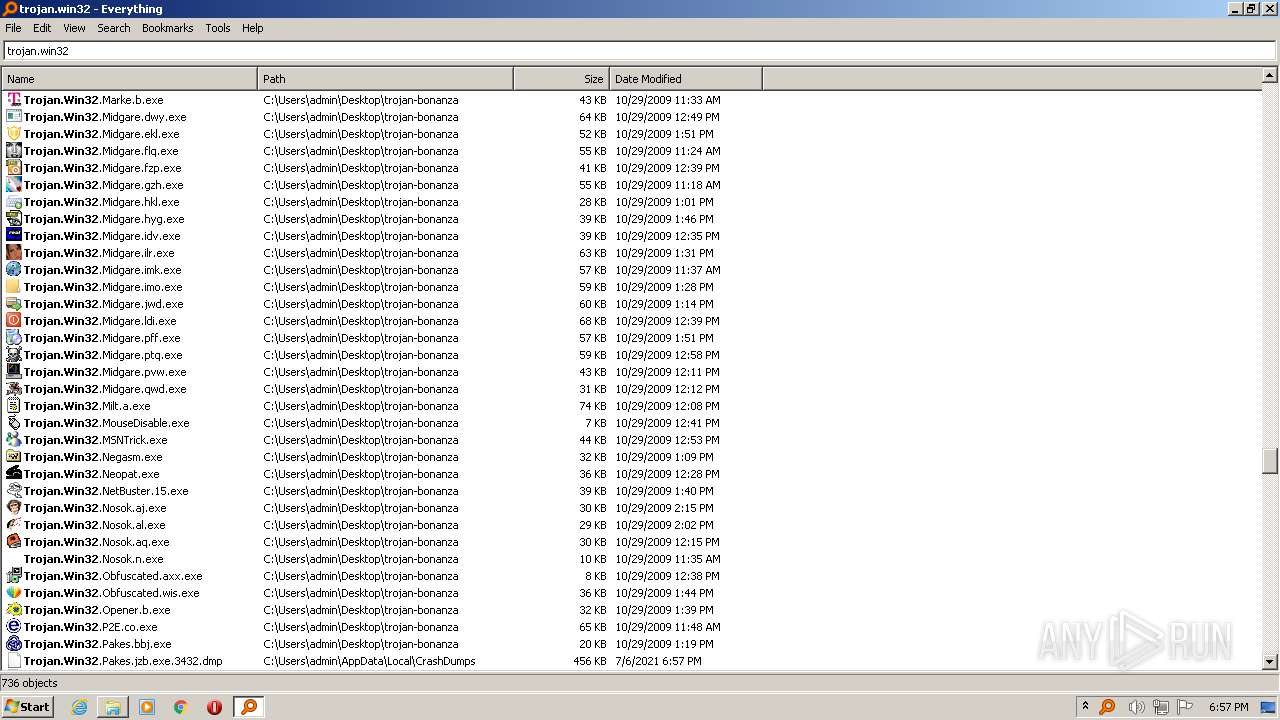The width and height of the screenshot is (1280, 720).
Task: Click icon of Trojan.Win32.Midgare.hkl.exe
Action: pos(14,202)
